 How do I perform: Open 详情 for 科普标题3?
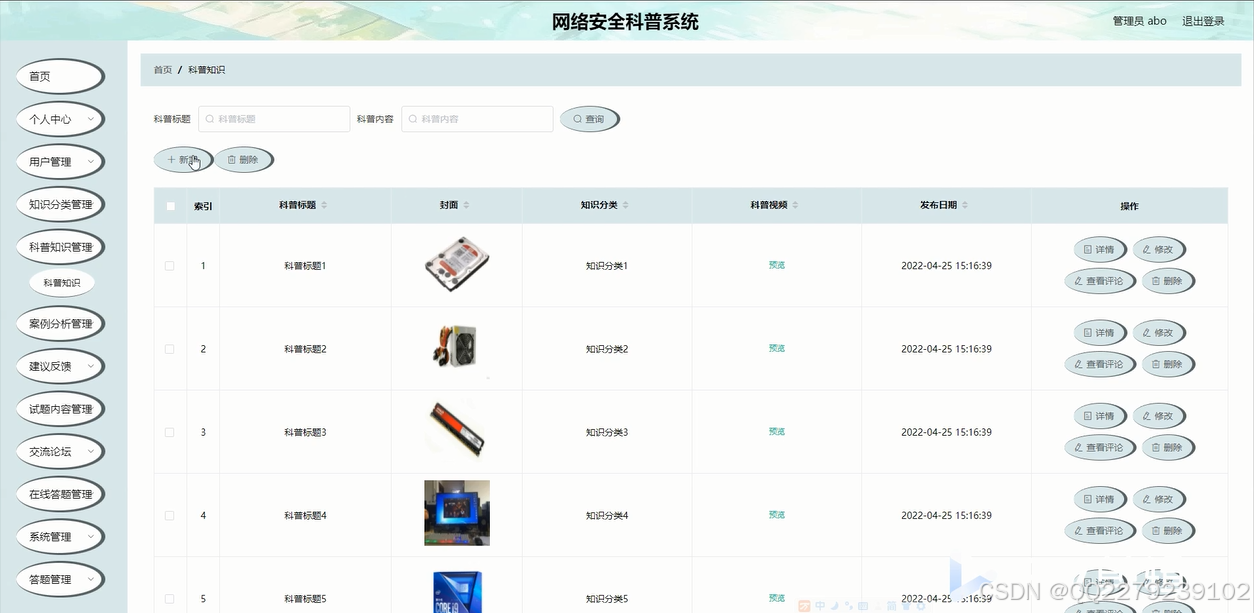[x=1099, y=415]
